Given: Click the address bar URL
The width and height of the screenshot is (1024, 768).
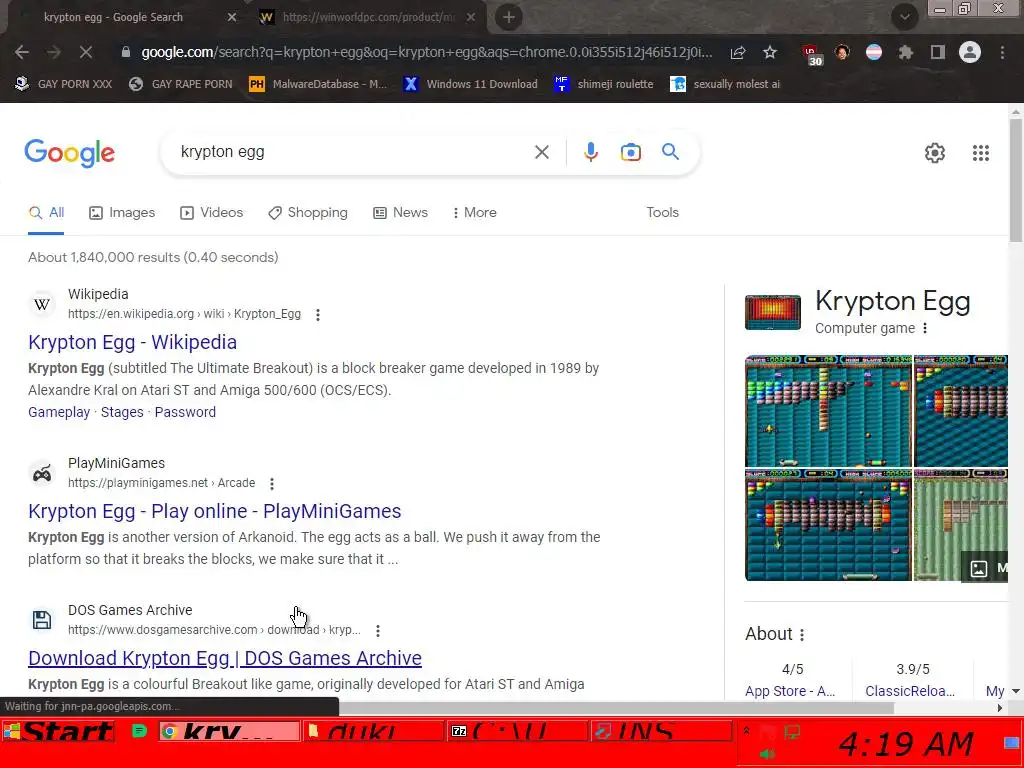Looking at the screenshot, I should pos(426,52).
